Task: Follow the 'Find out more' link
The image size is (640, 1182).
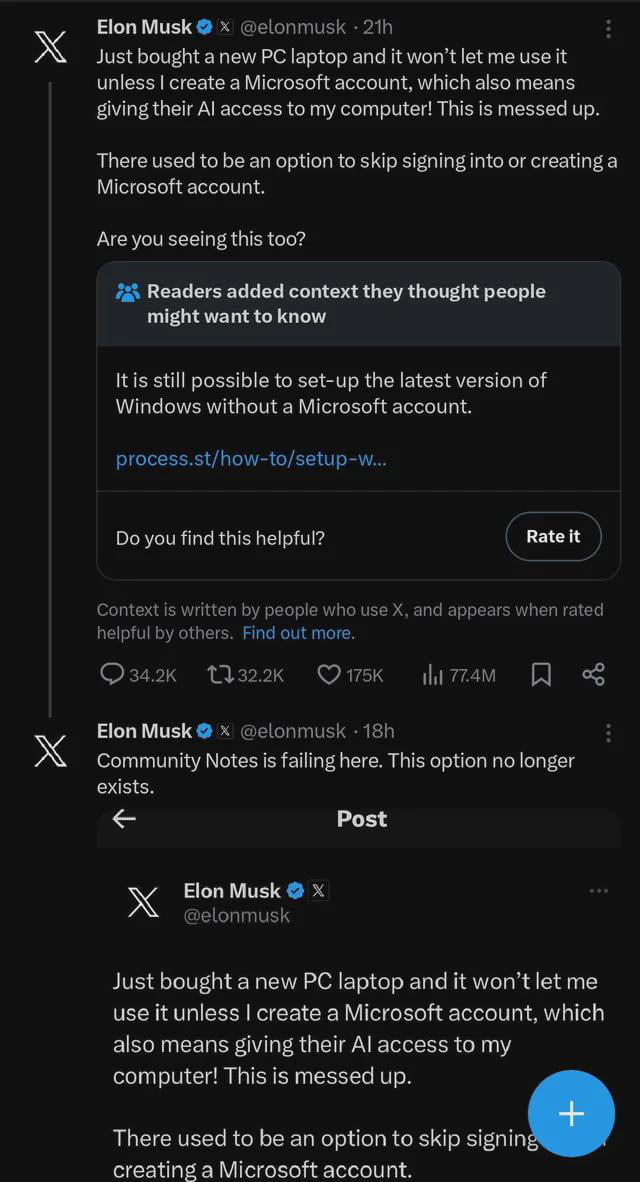Action: [x=297, y=633]
